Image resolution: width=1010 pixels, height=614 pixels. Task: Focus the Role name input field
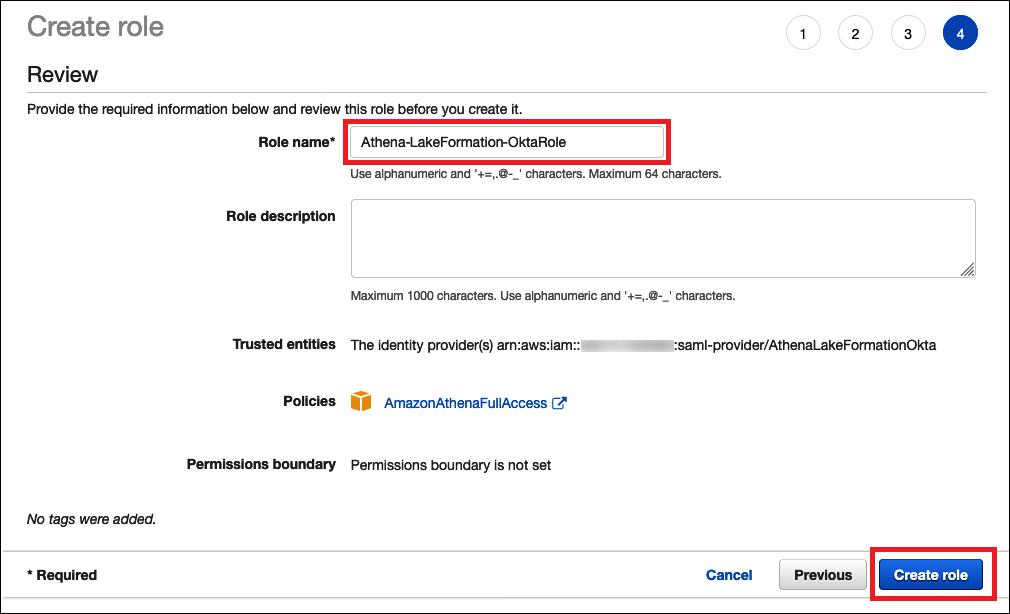click(506, 142)
